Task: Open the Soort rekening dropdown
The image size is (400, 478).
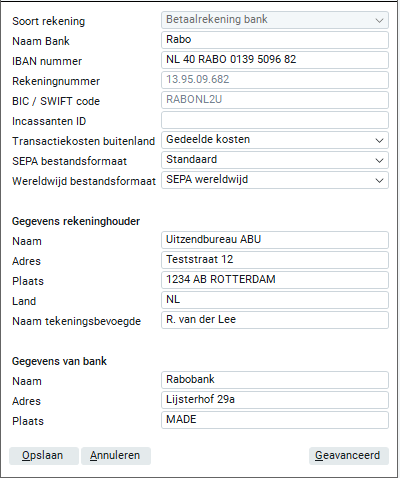Action: [275, 20]
